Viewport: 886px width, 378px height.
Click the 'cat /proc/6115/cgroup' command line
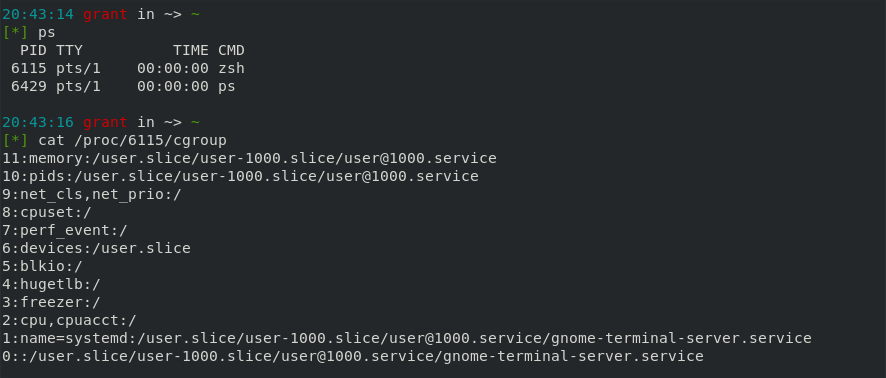point(132,140)
